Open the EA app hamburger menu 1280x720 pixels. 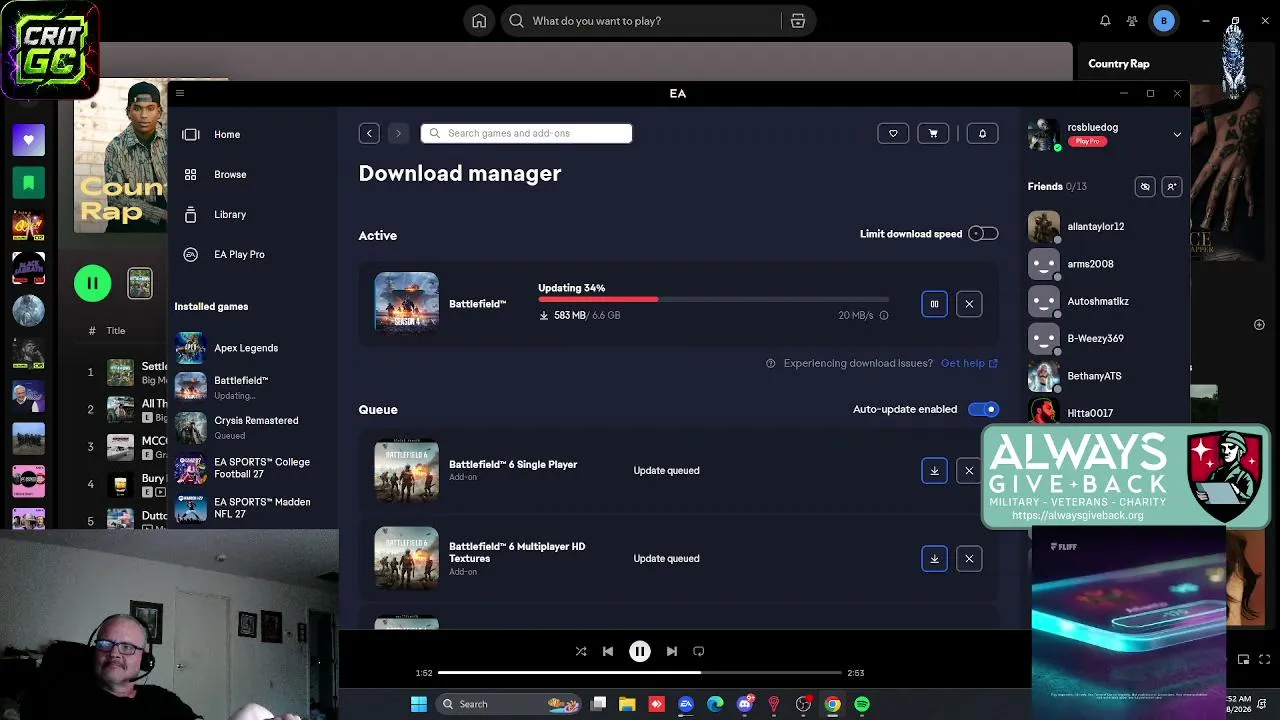[x=180, y=93]
